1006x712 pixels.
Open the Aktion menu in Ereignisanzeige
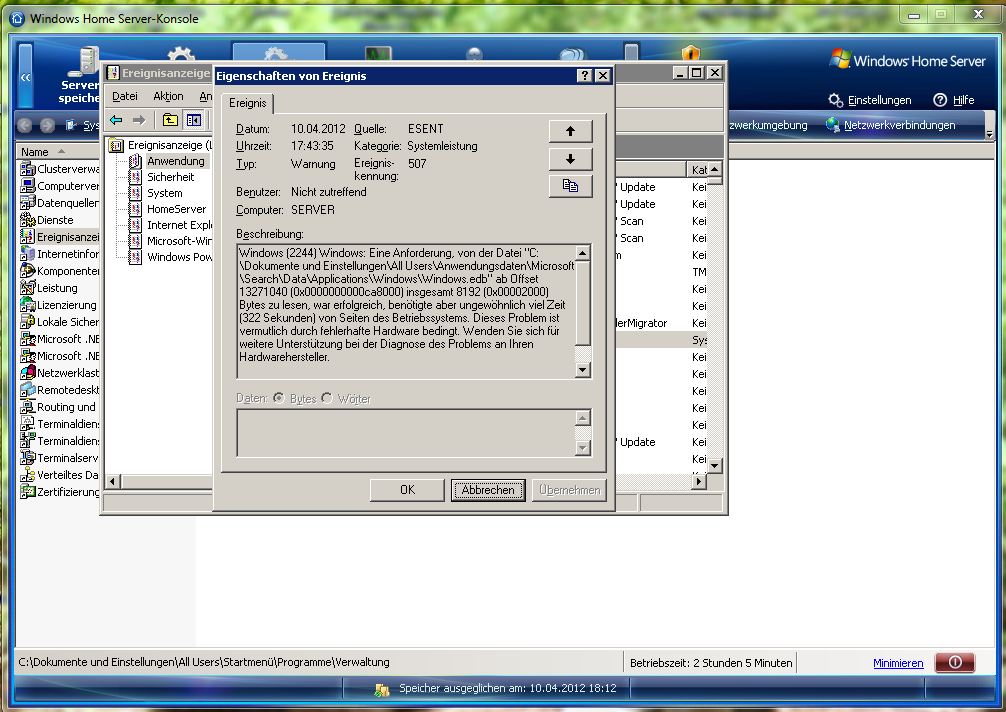coord(168,96)
